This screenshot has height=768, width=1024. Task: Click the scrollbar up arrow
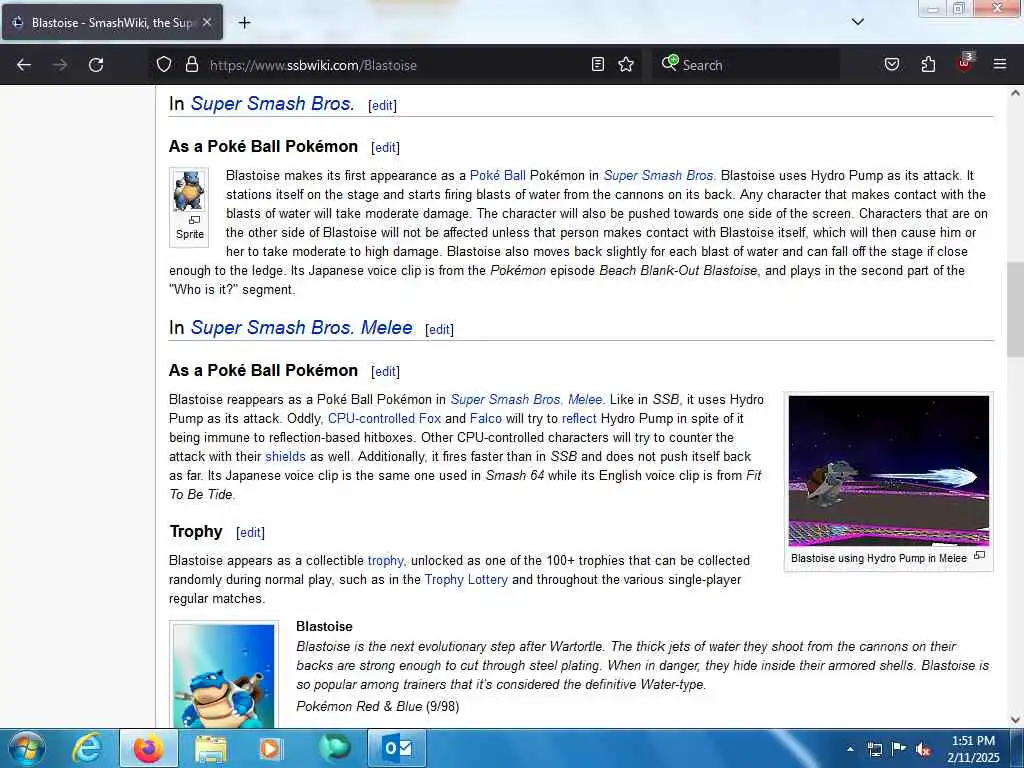click(x=1015, y=93)
